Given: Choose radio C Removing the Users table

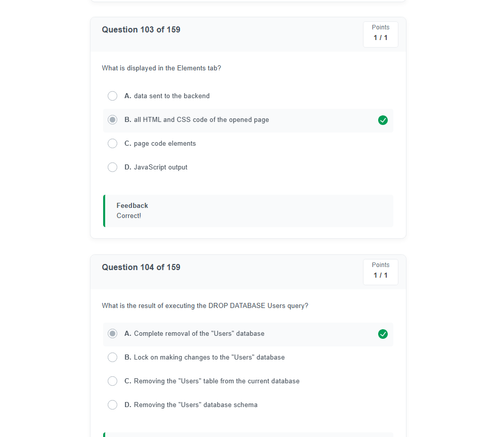Looking at the screenshot, I should (112, 381).
